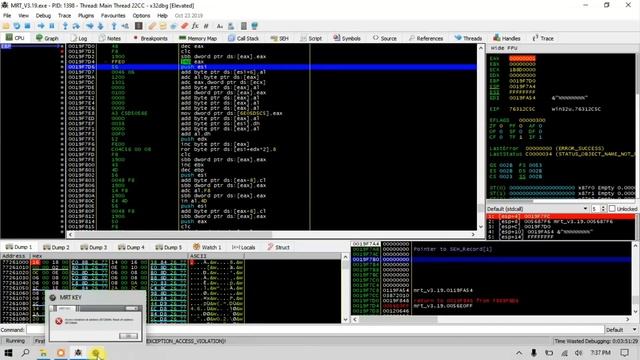Select the Dump 5 tab
Viewport: 640px width, 360px height.
[169, 247]
